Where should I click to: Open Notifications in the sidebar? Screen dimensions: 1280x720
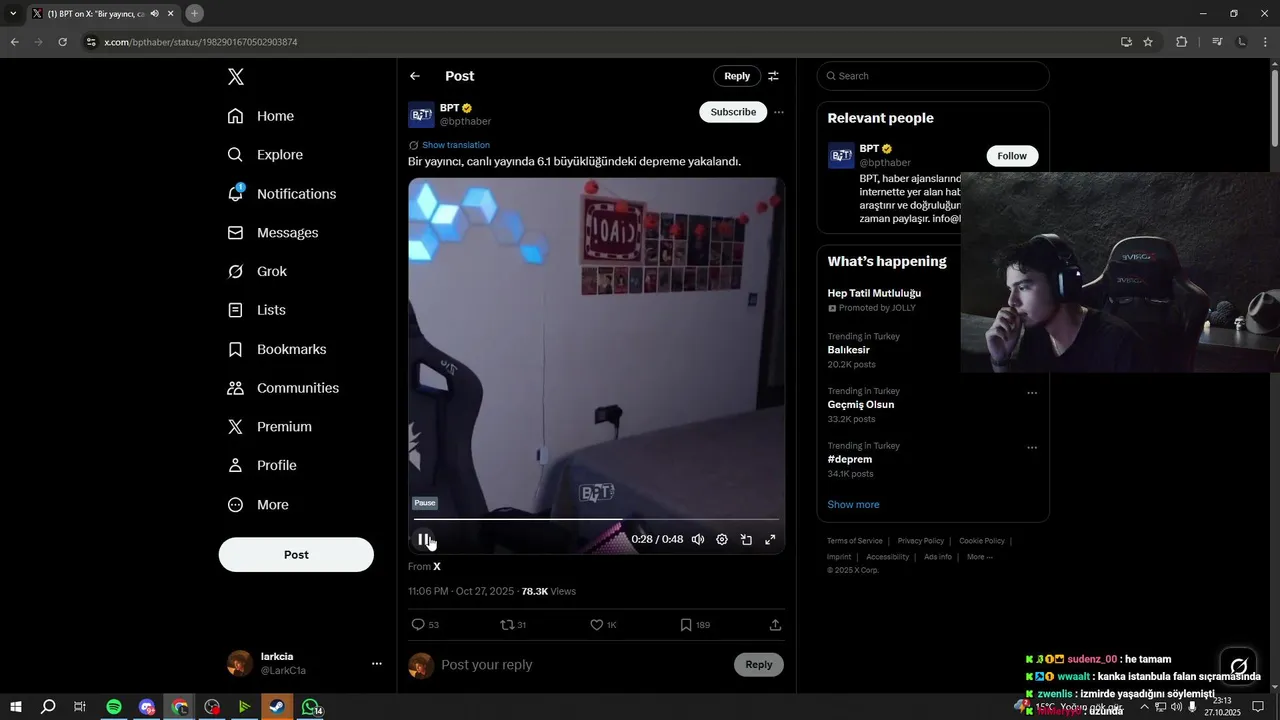point(282,194)
